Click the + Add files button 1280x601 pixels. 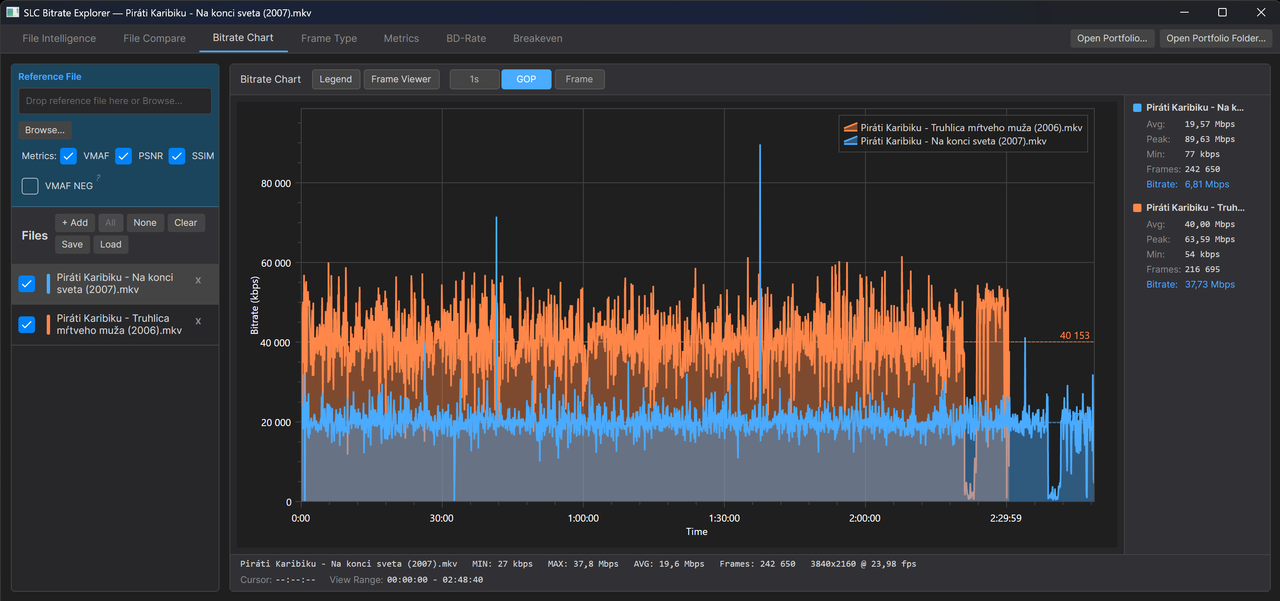[75, 223]
